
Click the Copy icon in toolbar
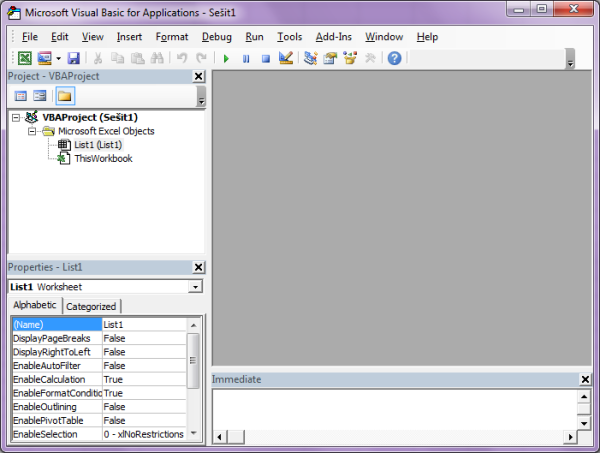(x=117, y=58)
